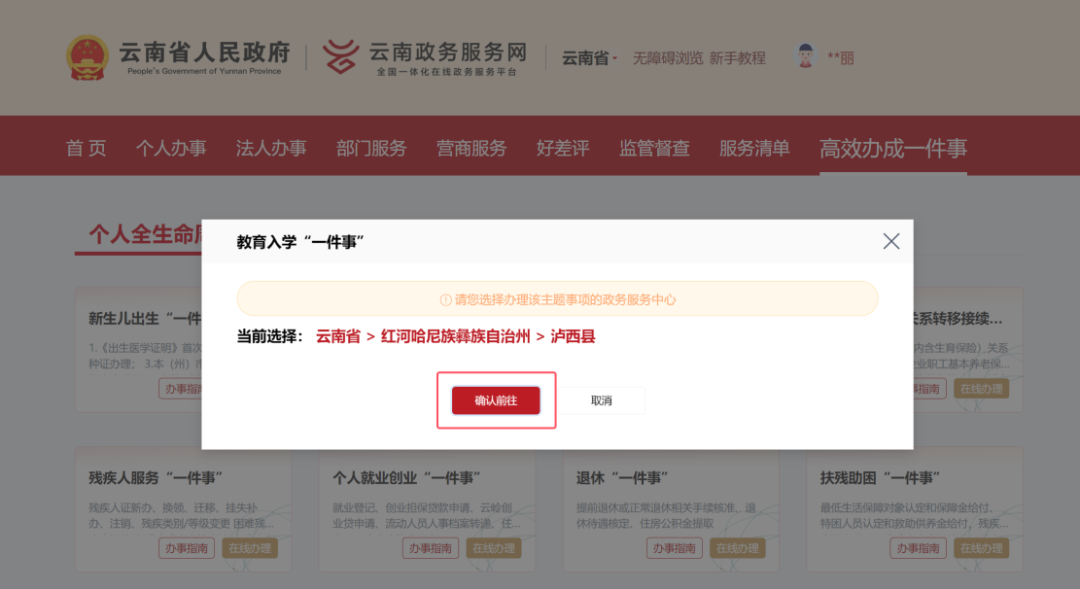Click the Yunnan government national emblem logo
This screenshot has height=589, width=1080.
[x=87, y=58]
